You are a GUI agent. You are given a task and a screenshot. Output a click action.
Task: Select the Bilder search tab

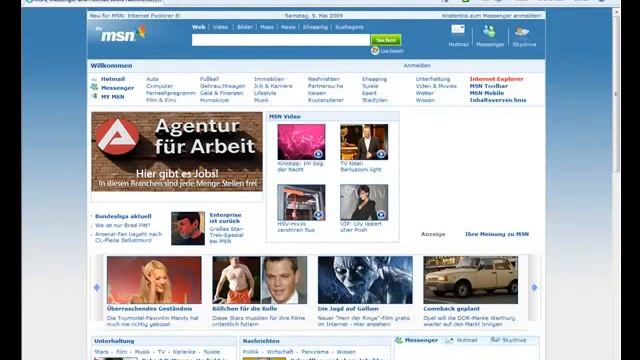coord(244,27)
